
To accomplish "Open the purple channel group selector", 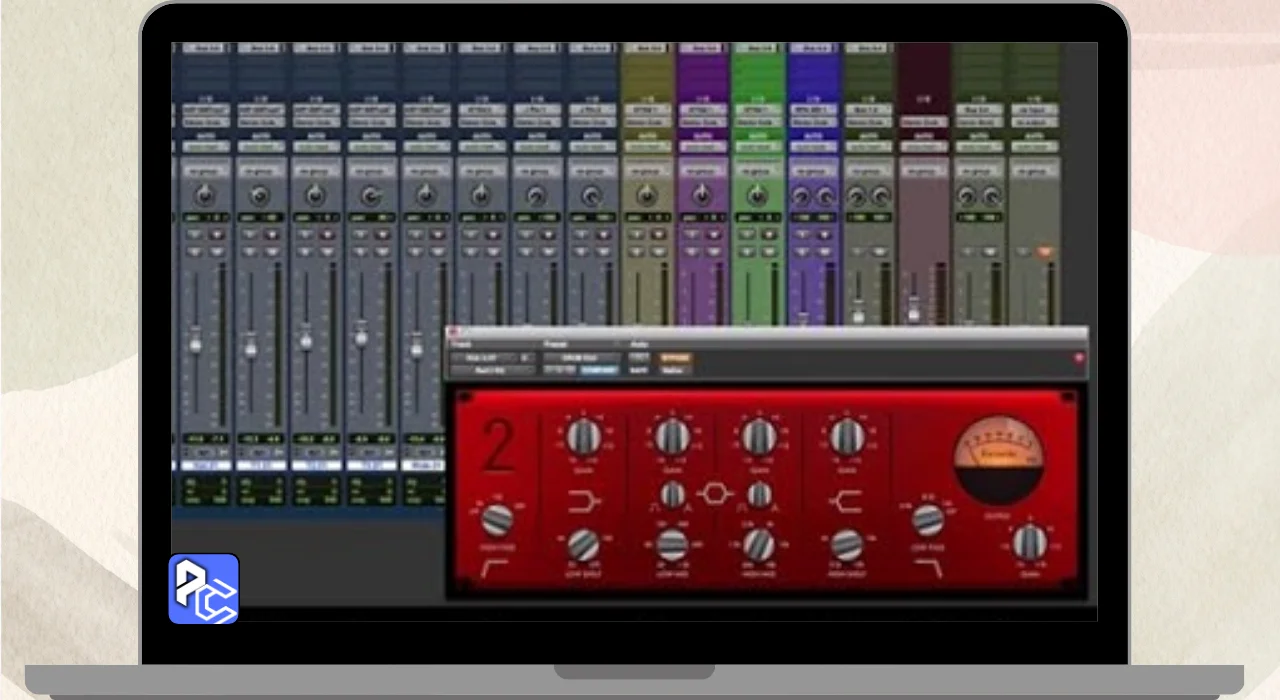I will 704,171.
